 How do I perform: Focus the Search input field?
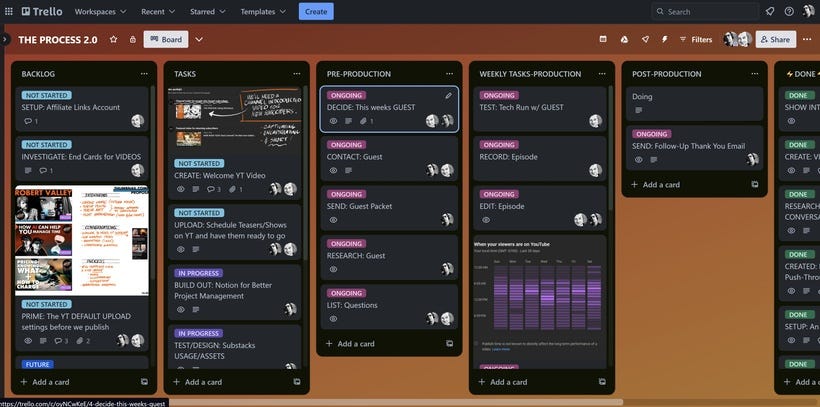705,11
